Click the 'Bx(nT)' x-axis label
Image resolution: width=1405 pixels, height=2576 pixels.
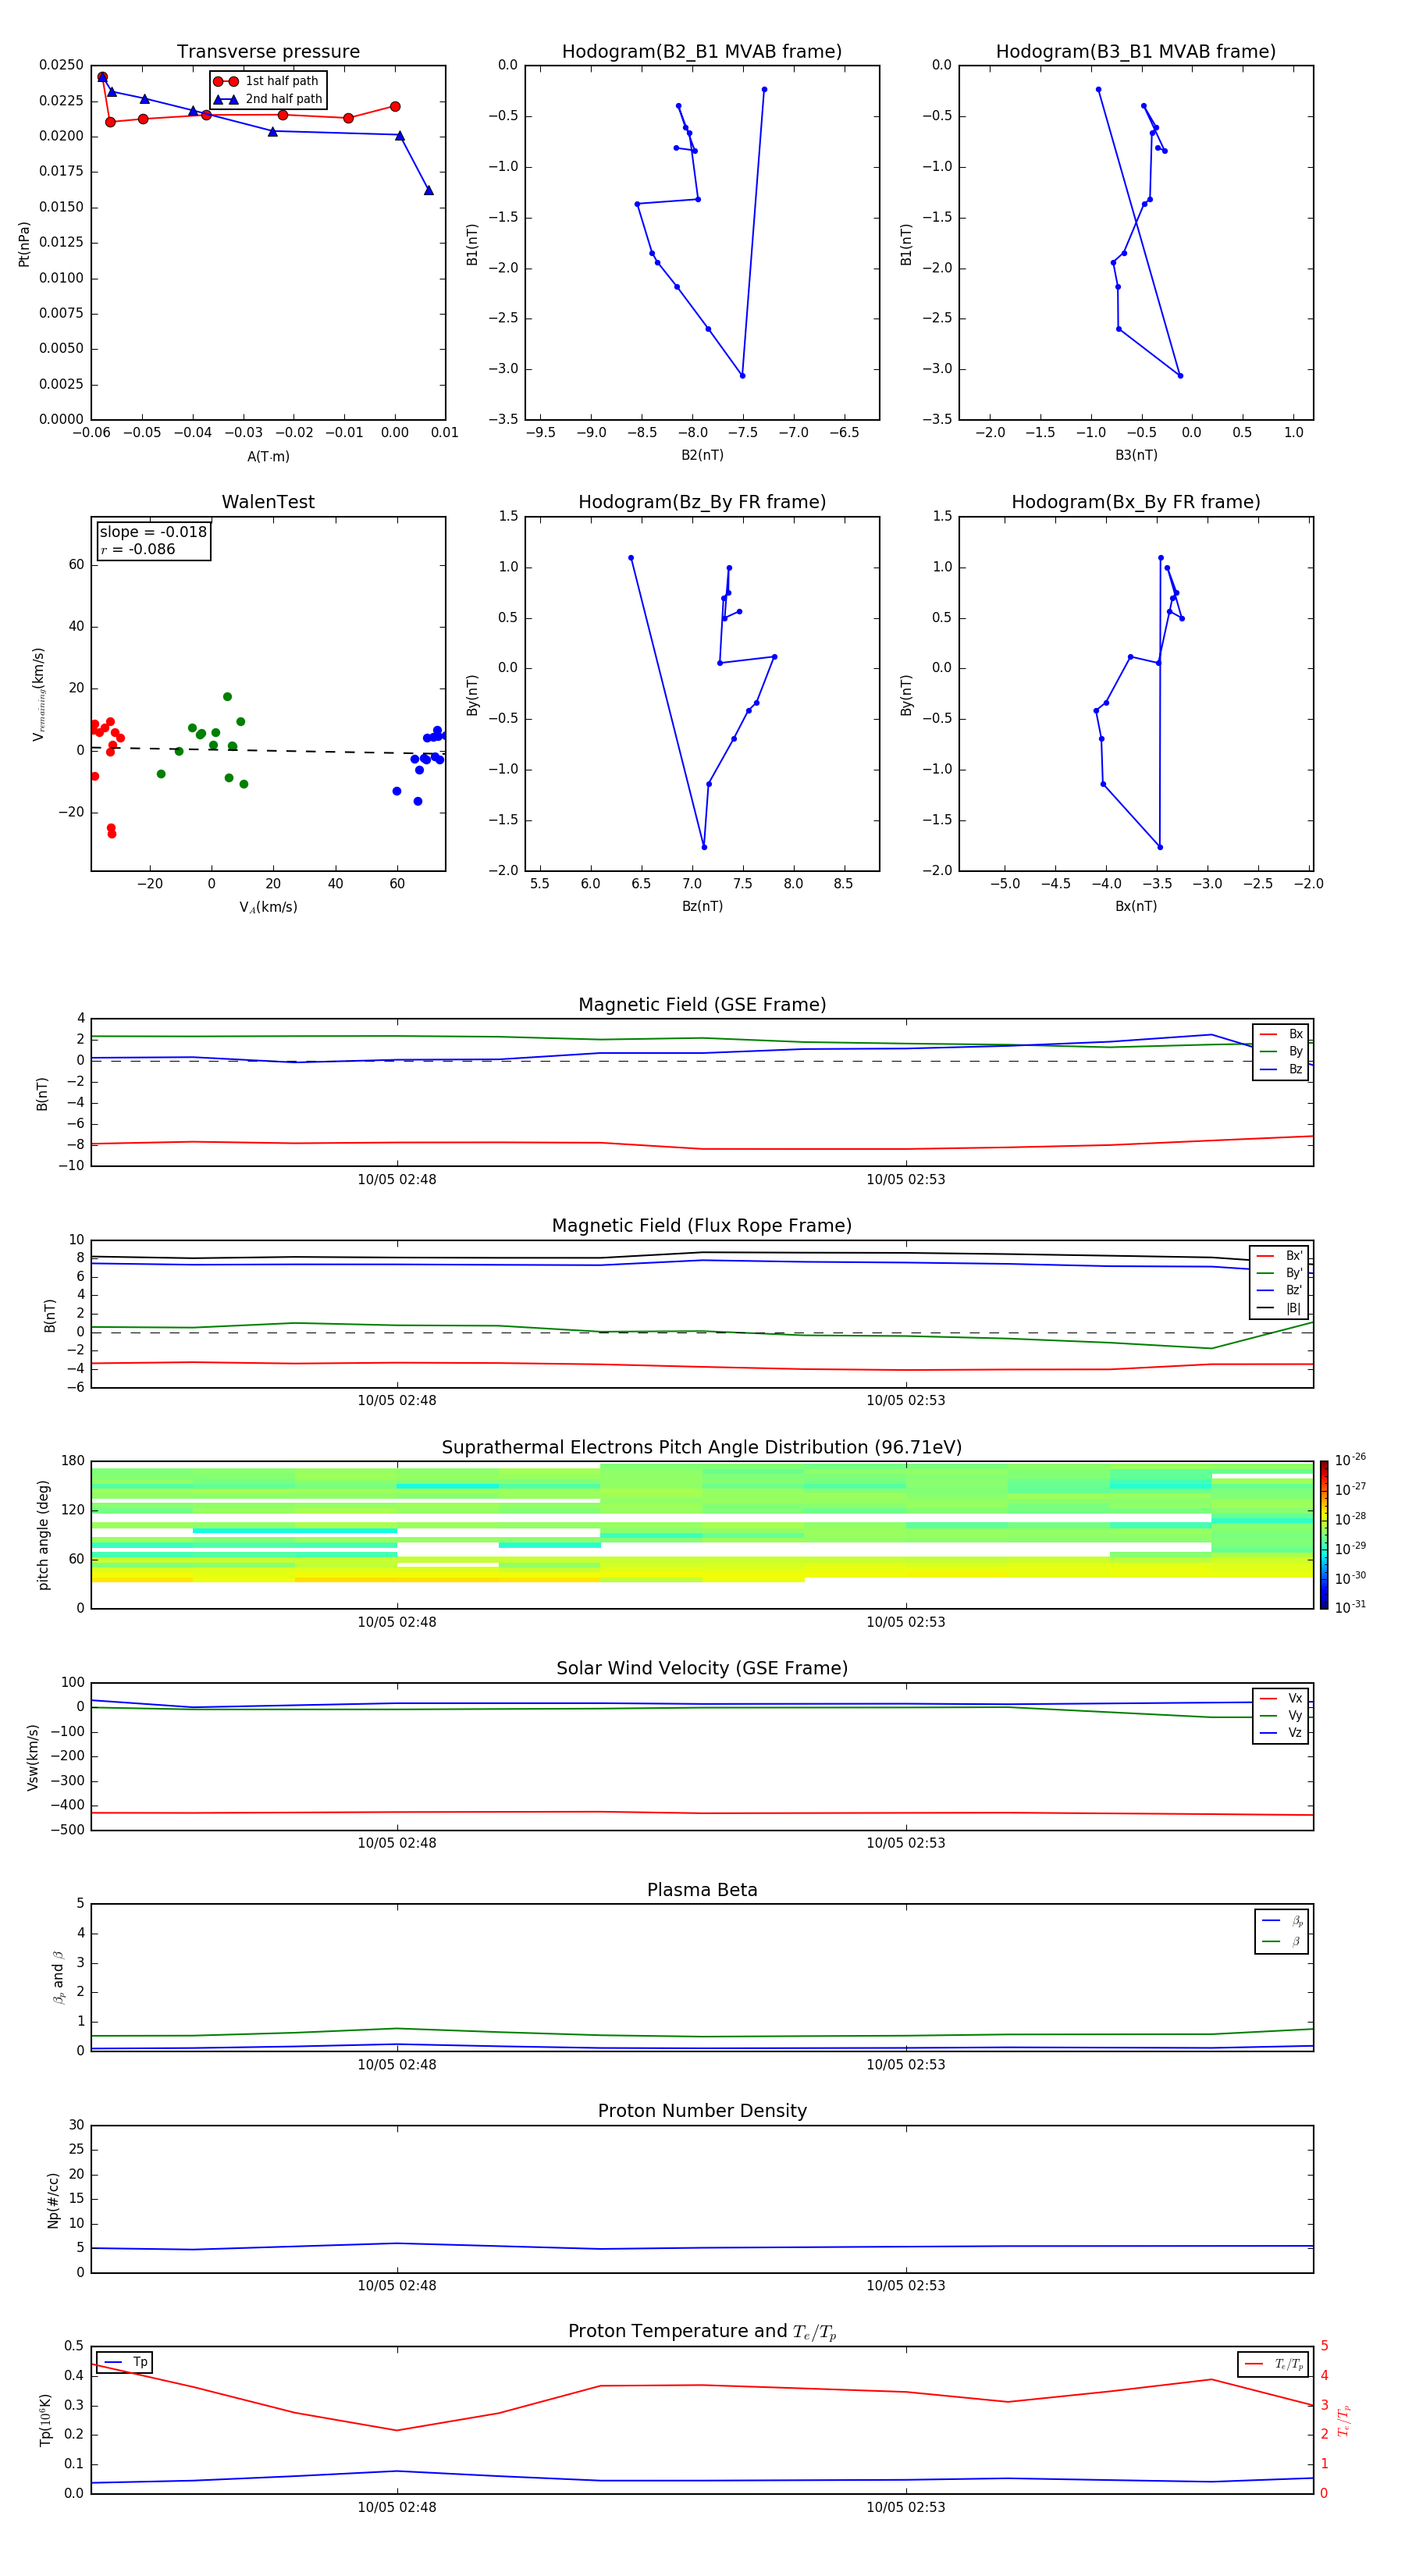(1136, 906)
